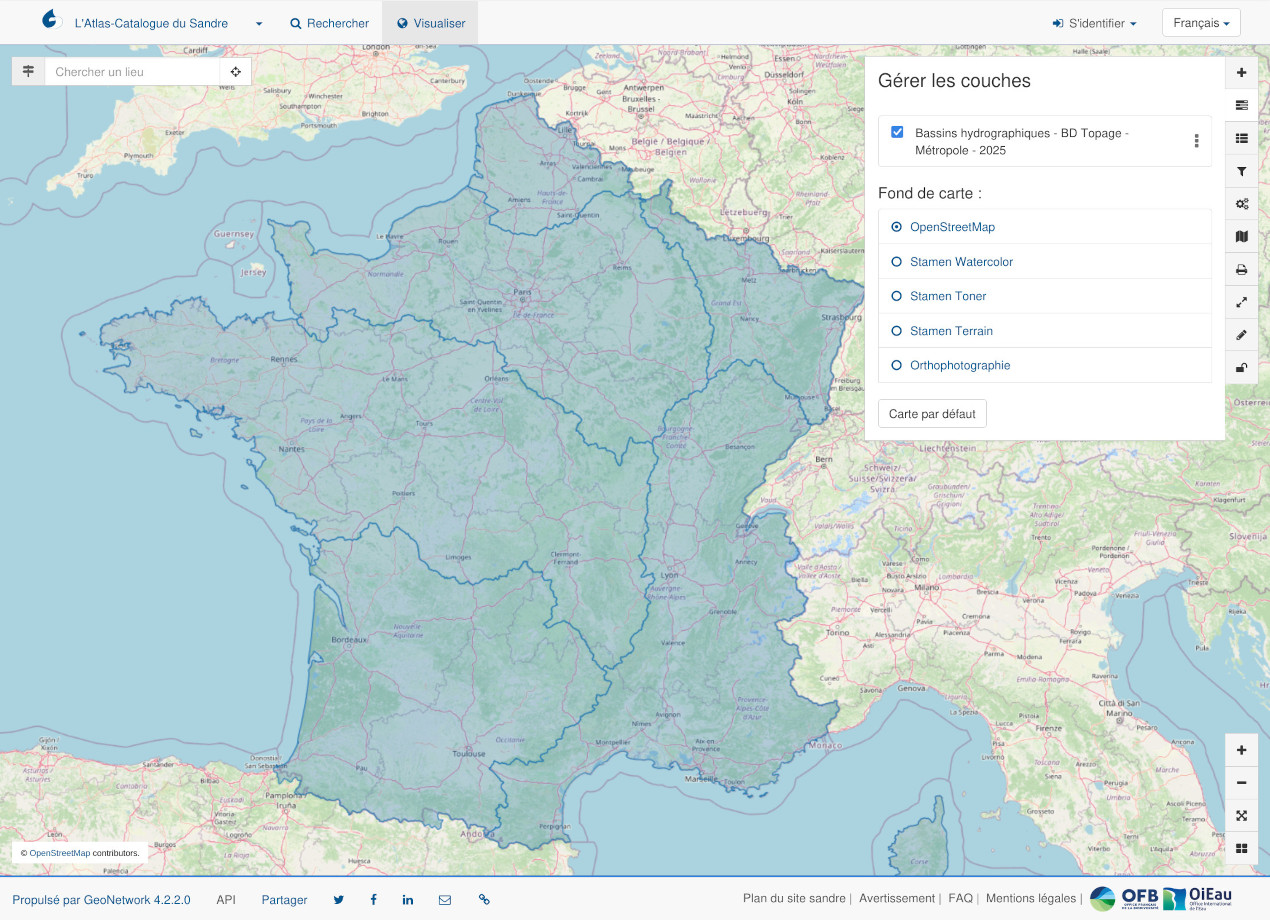Expand the S'identifier login dropdown
Screen dimensions: 1270x920
[1094, 23]
